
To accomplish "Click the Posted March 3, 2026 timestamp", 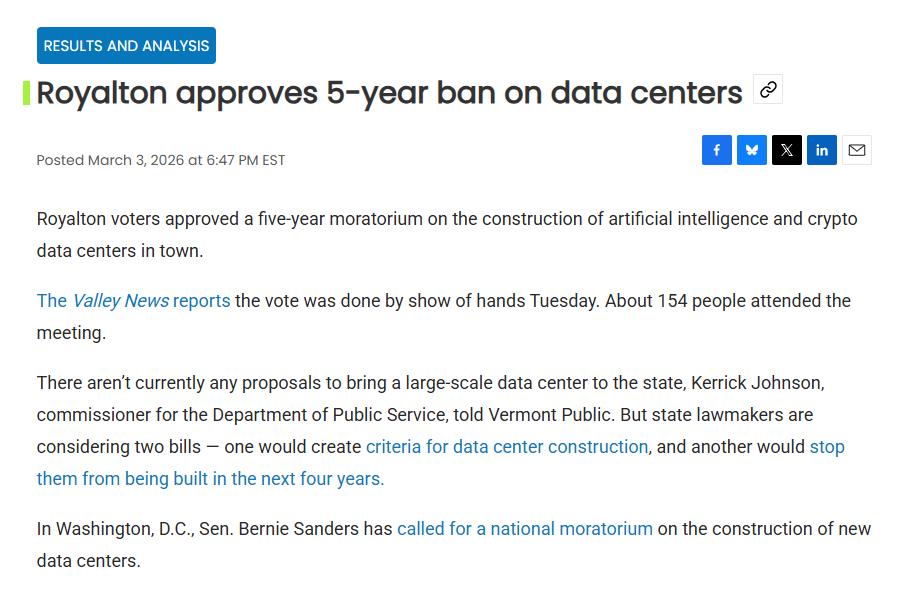I will tap(161, 160).
